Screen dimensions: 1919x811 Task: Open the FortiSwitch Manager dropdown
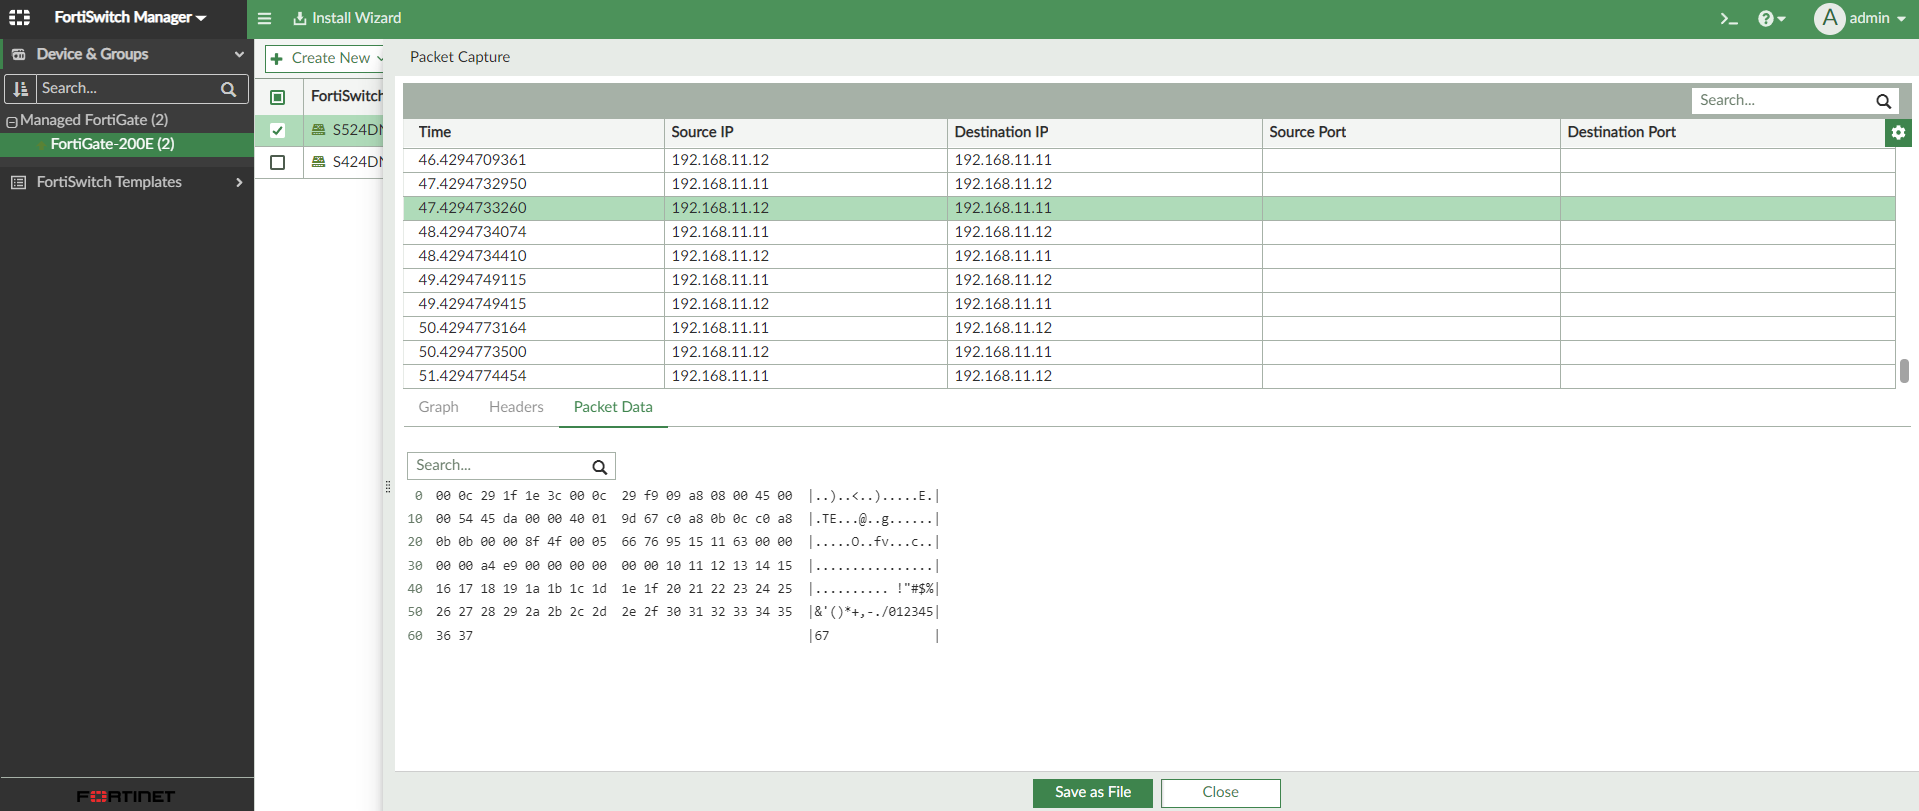click(130, 18)
